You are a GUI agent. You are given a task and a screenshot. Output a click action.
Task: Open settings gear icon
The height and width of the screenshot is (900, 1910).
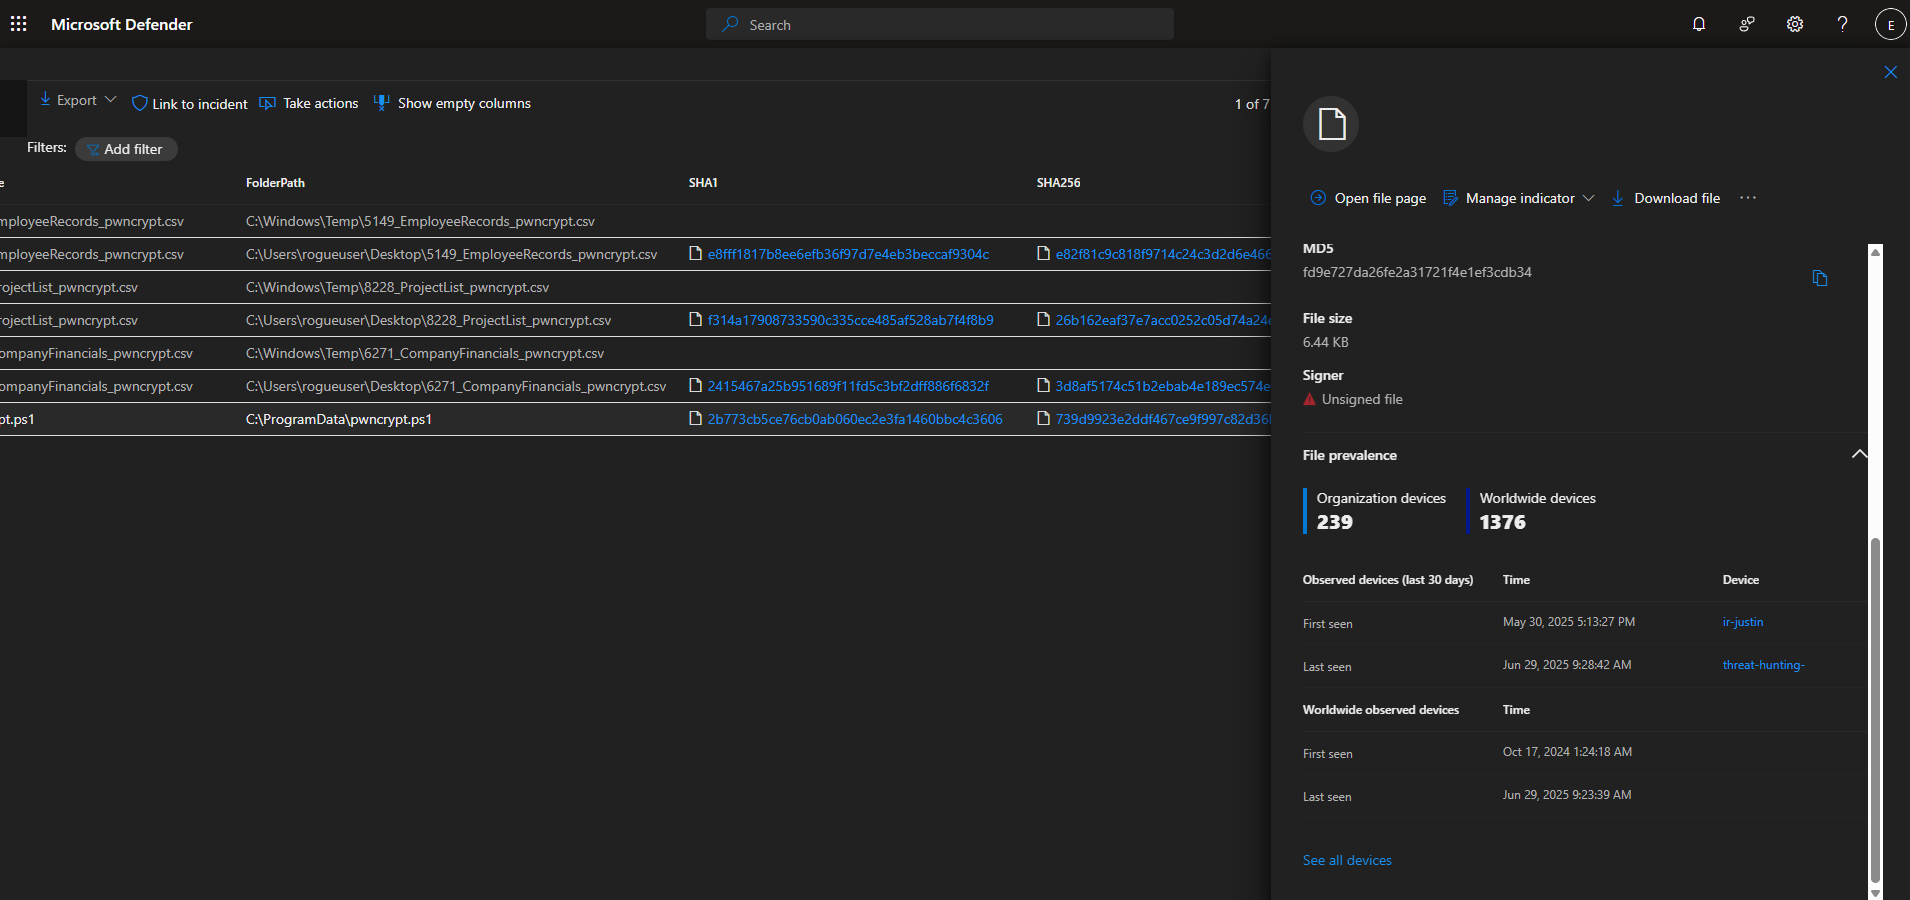pos(1795,24)
